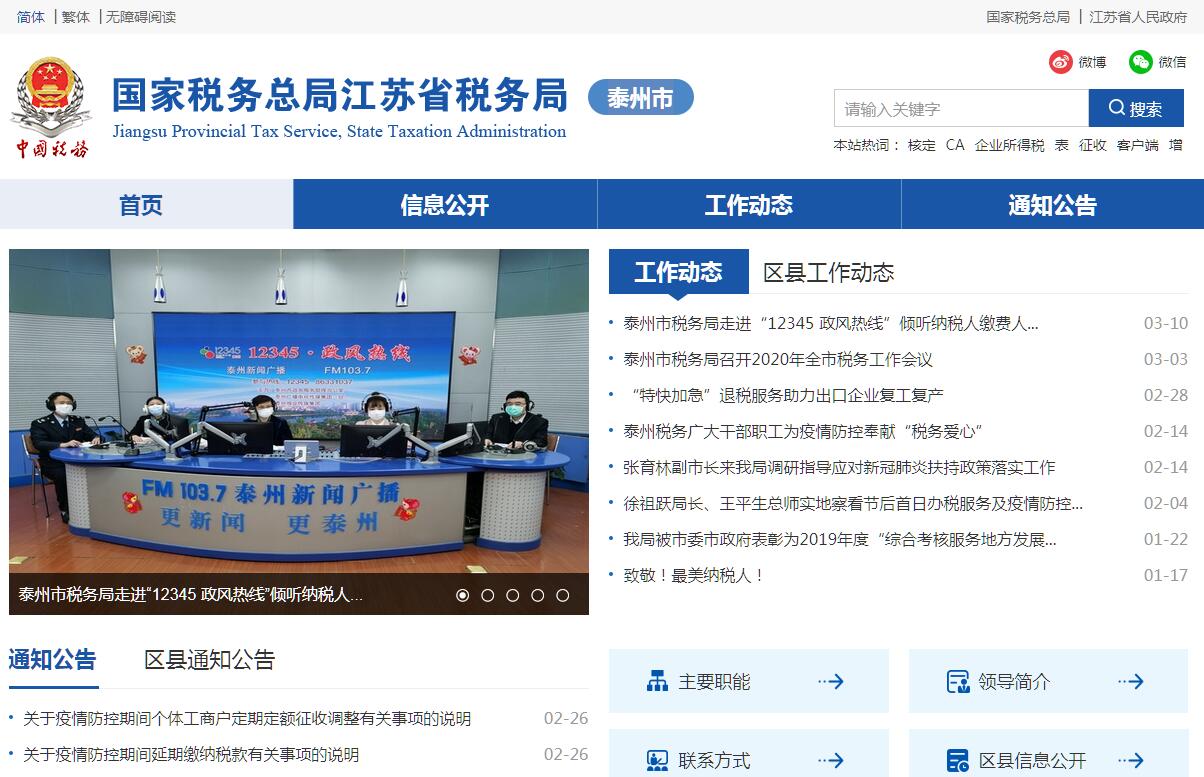Image resolution: width=1204 pixels, height=777 pixels.
Task: Click the arrow beside 领导简介
Action: 1131,682
